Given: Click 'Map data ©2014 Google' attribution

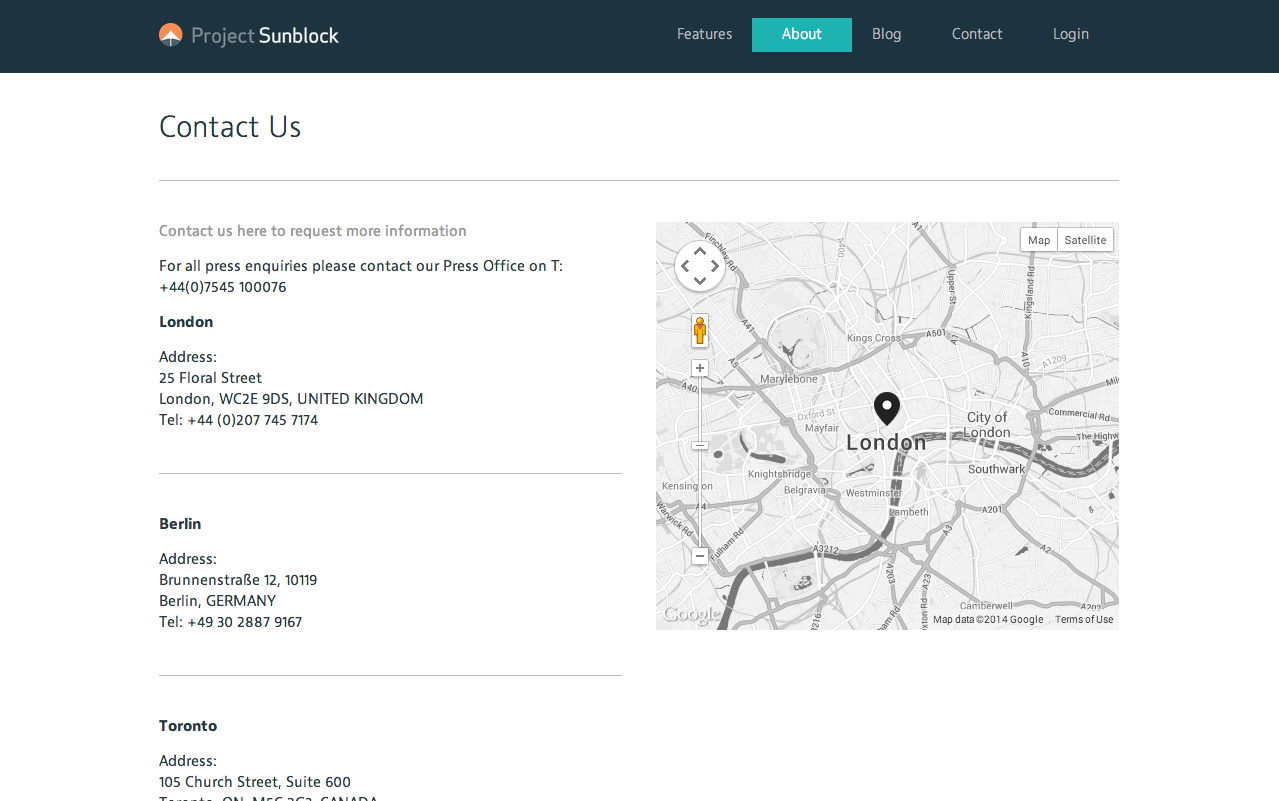Looking at the screenshot, I should 988,620.
